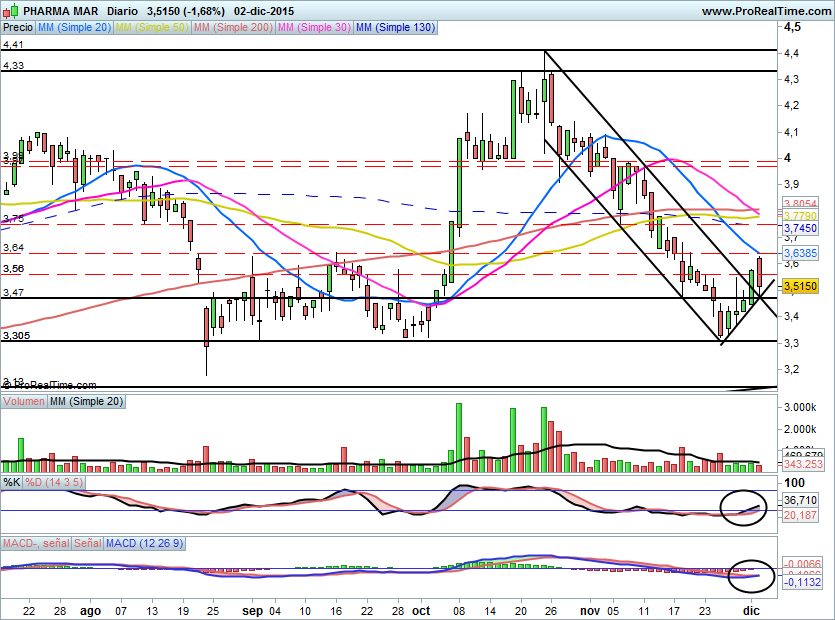Open the MM (Simple 50) label
The width and height of the screenshot is (835, 620).
[x=152, y=27]
